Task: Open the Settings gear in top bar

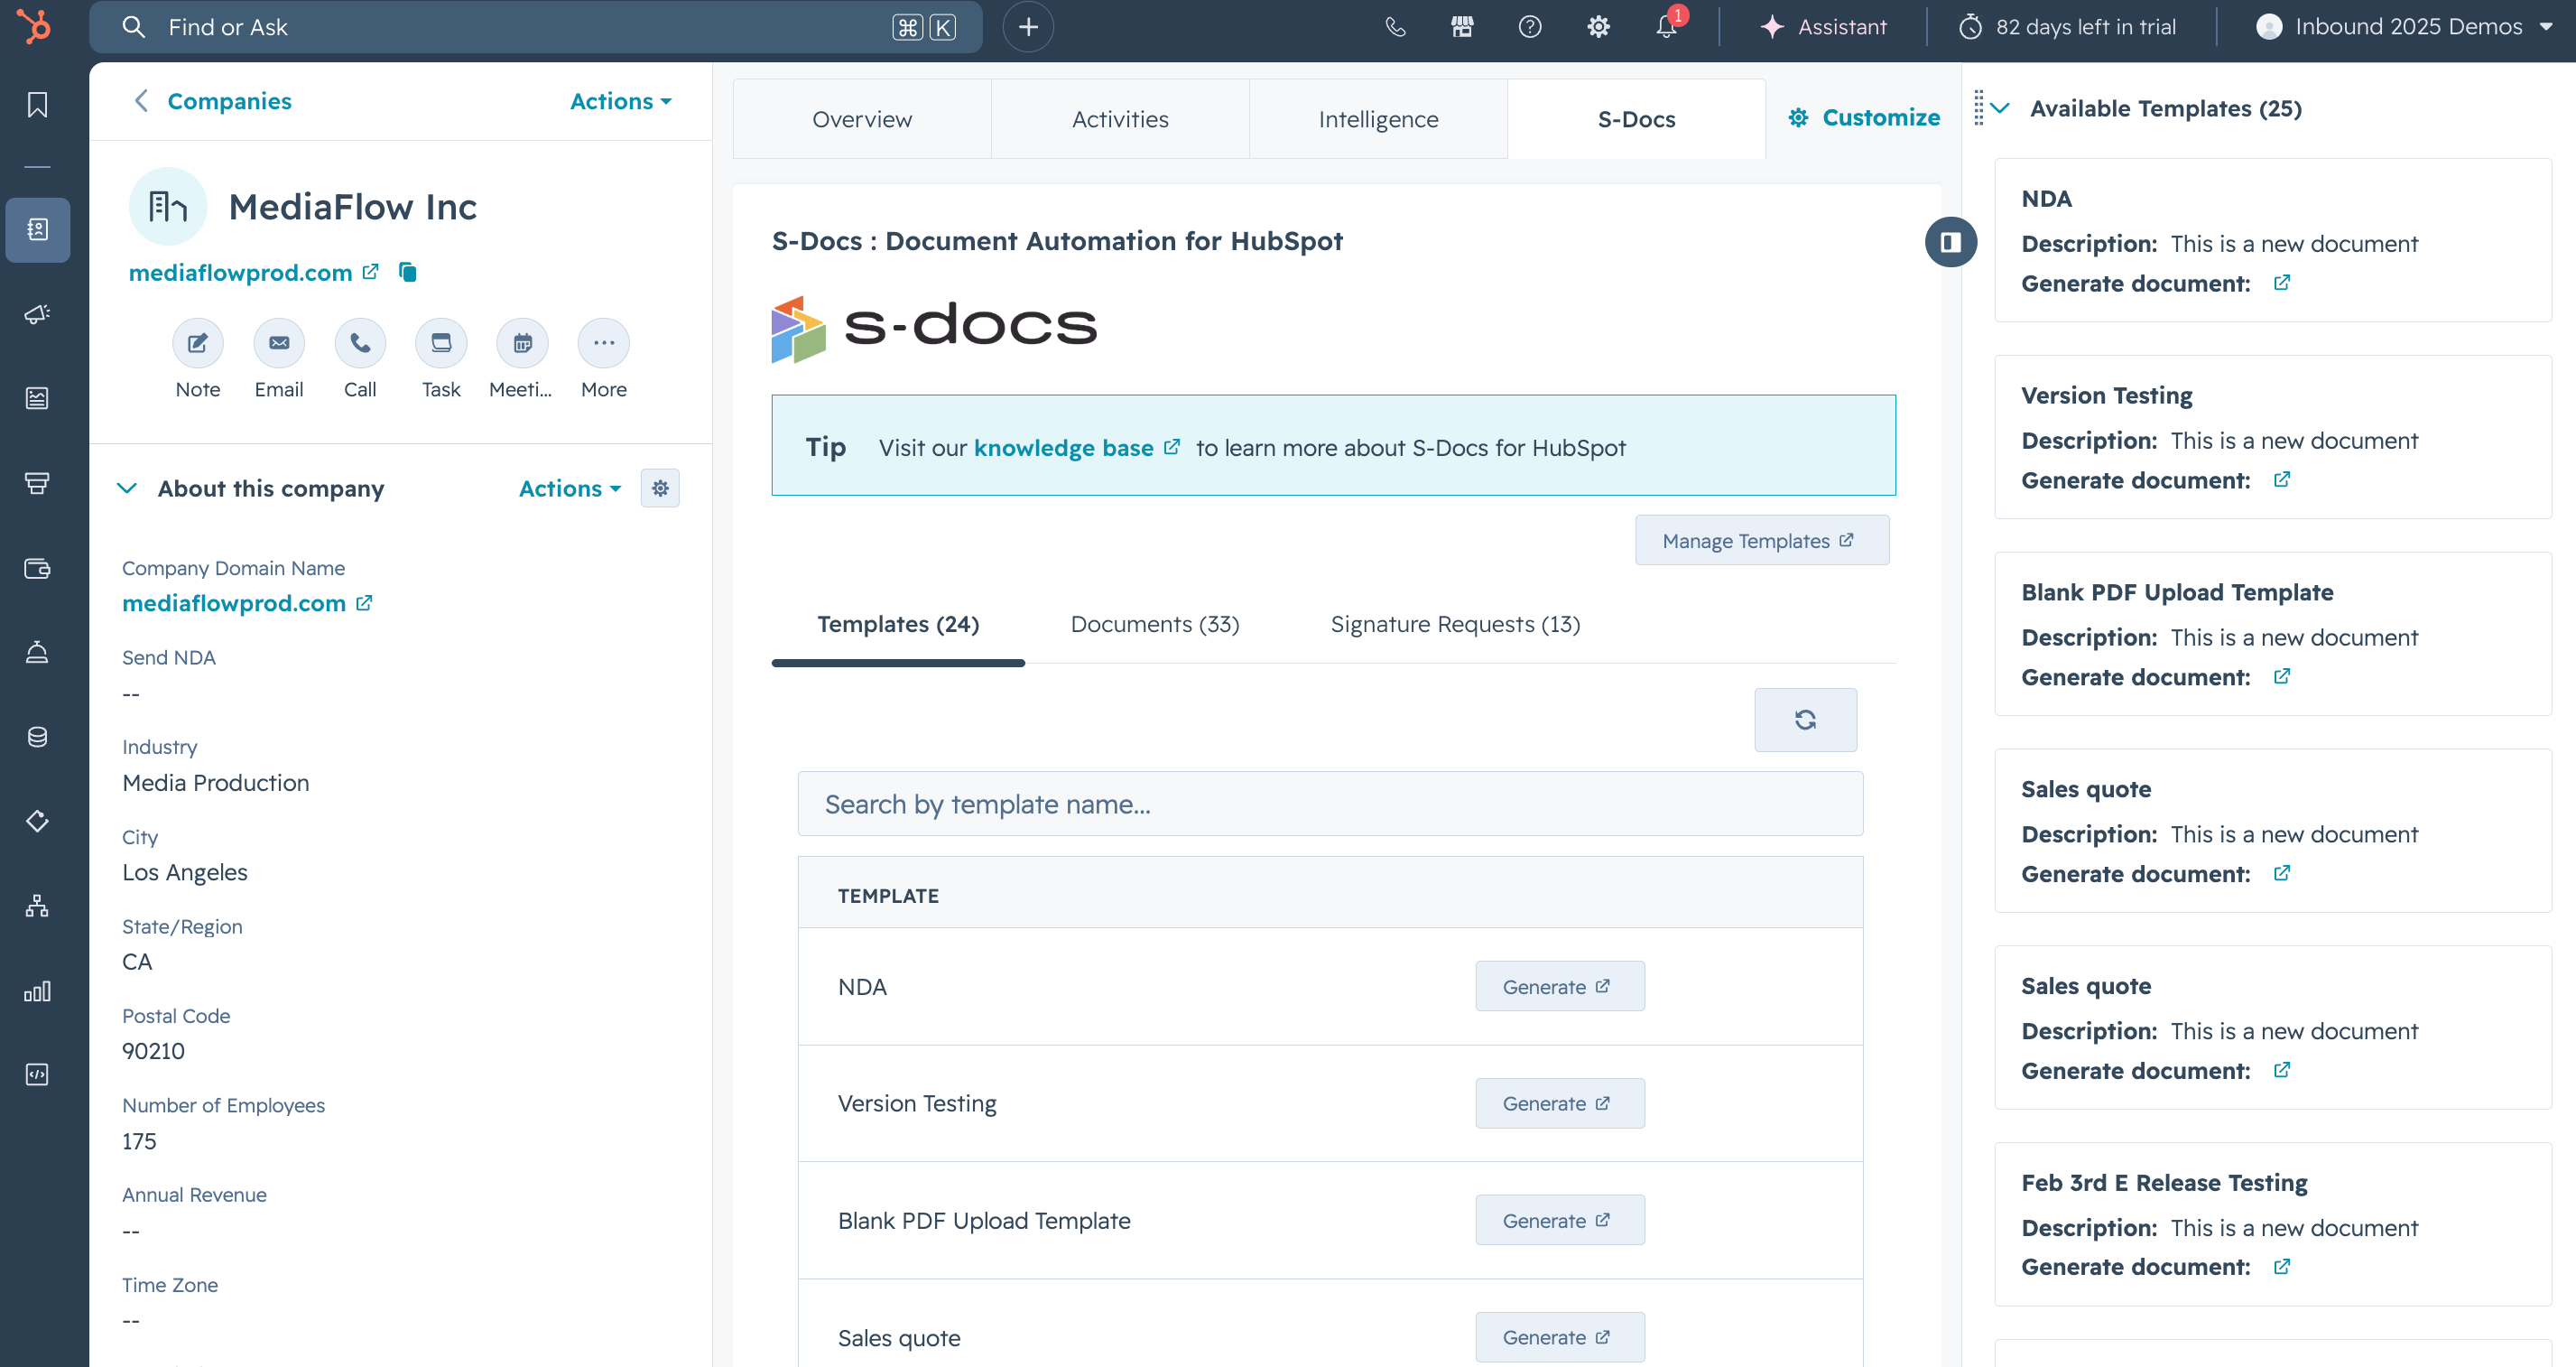Action: coord(1598,27)
